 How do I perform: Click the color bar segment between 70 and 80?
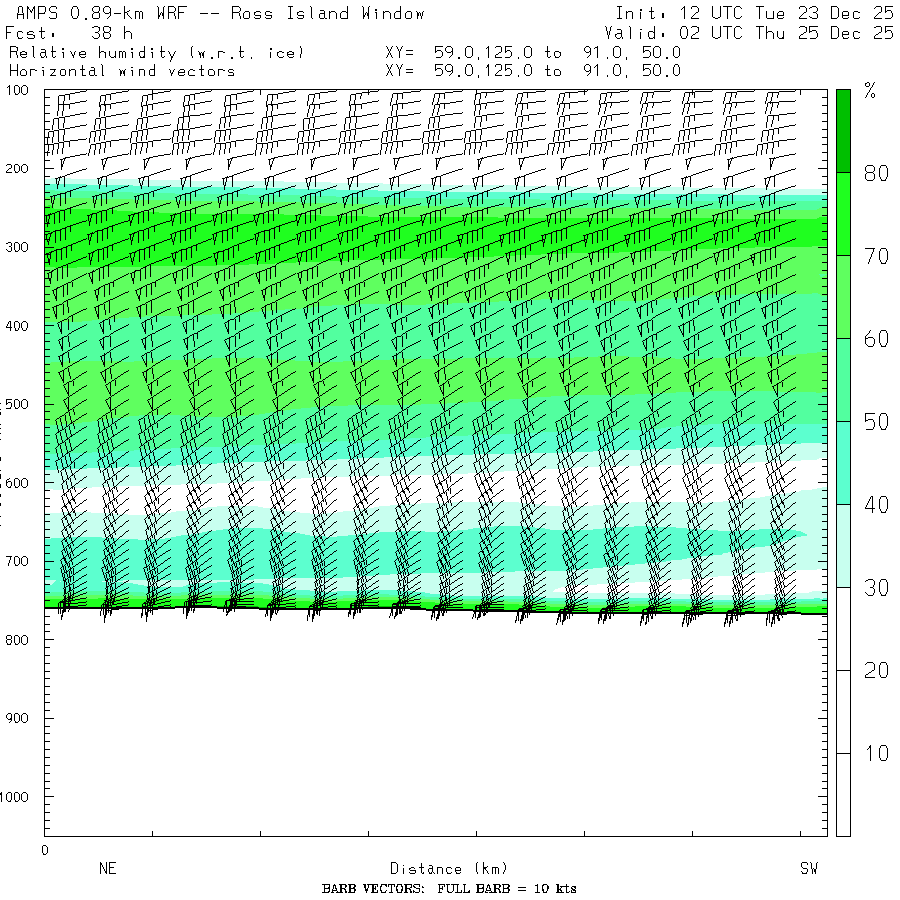(x=843, y=214)
